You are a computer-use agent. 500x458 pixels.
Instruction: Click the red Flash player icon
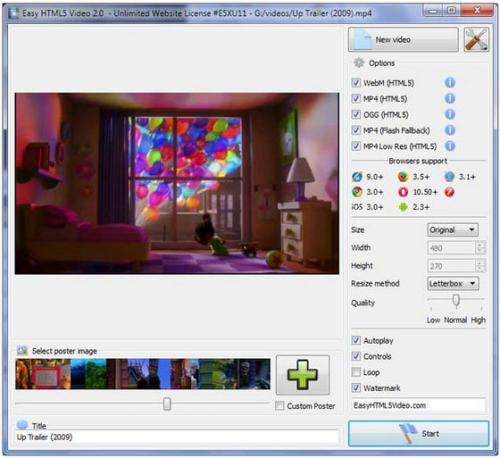coord(449,192)
